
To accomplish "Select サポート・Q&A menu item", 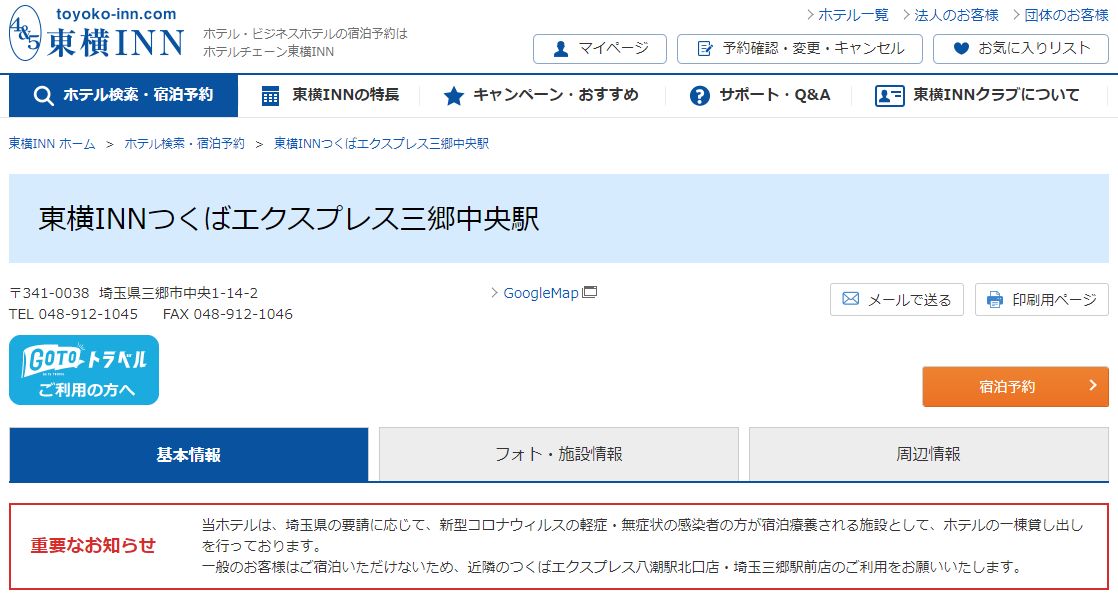I will 760,96.
